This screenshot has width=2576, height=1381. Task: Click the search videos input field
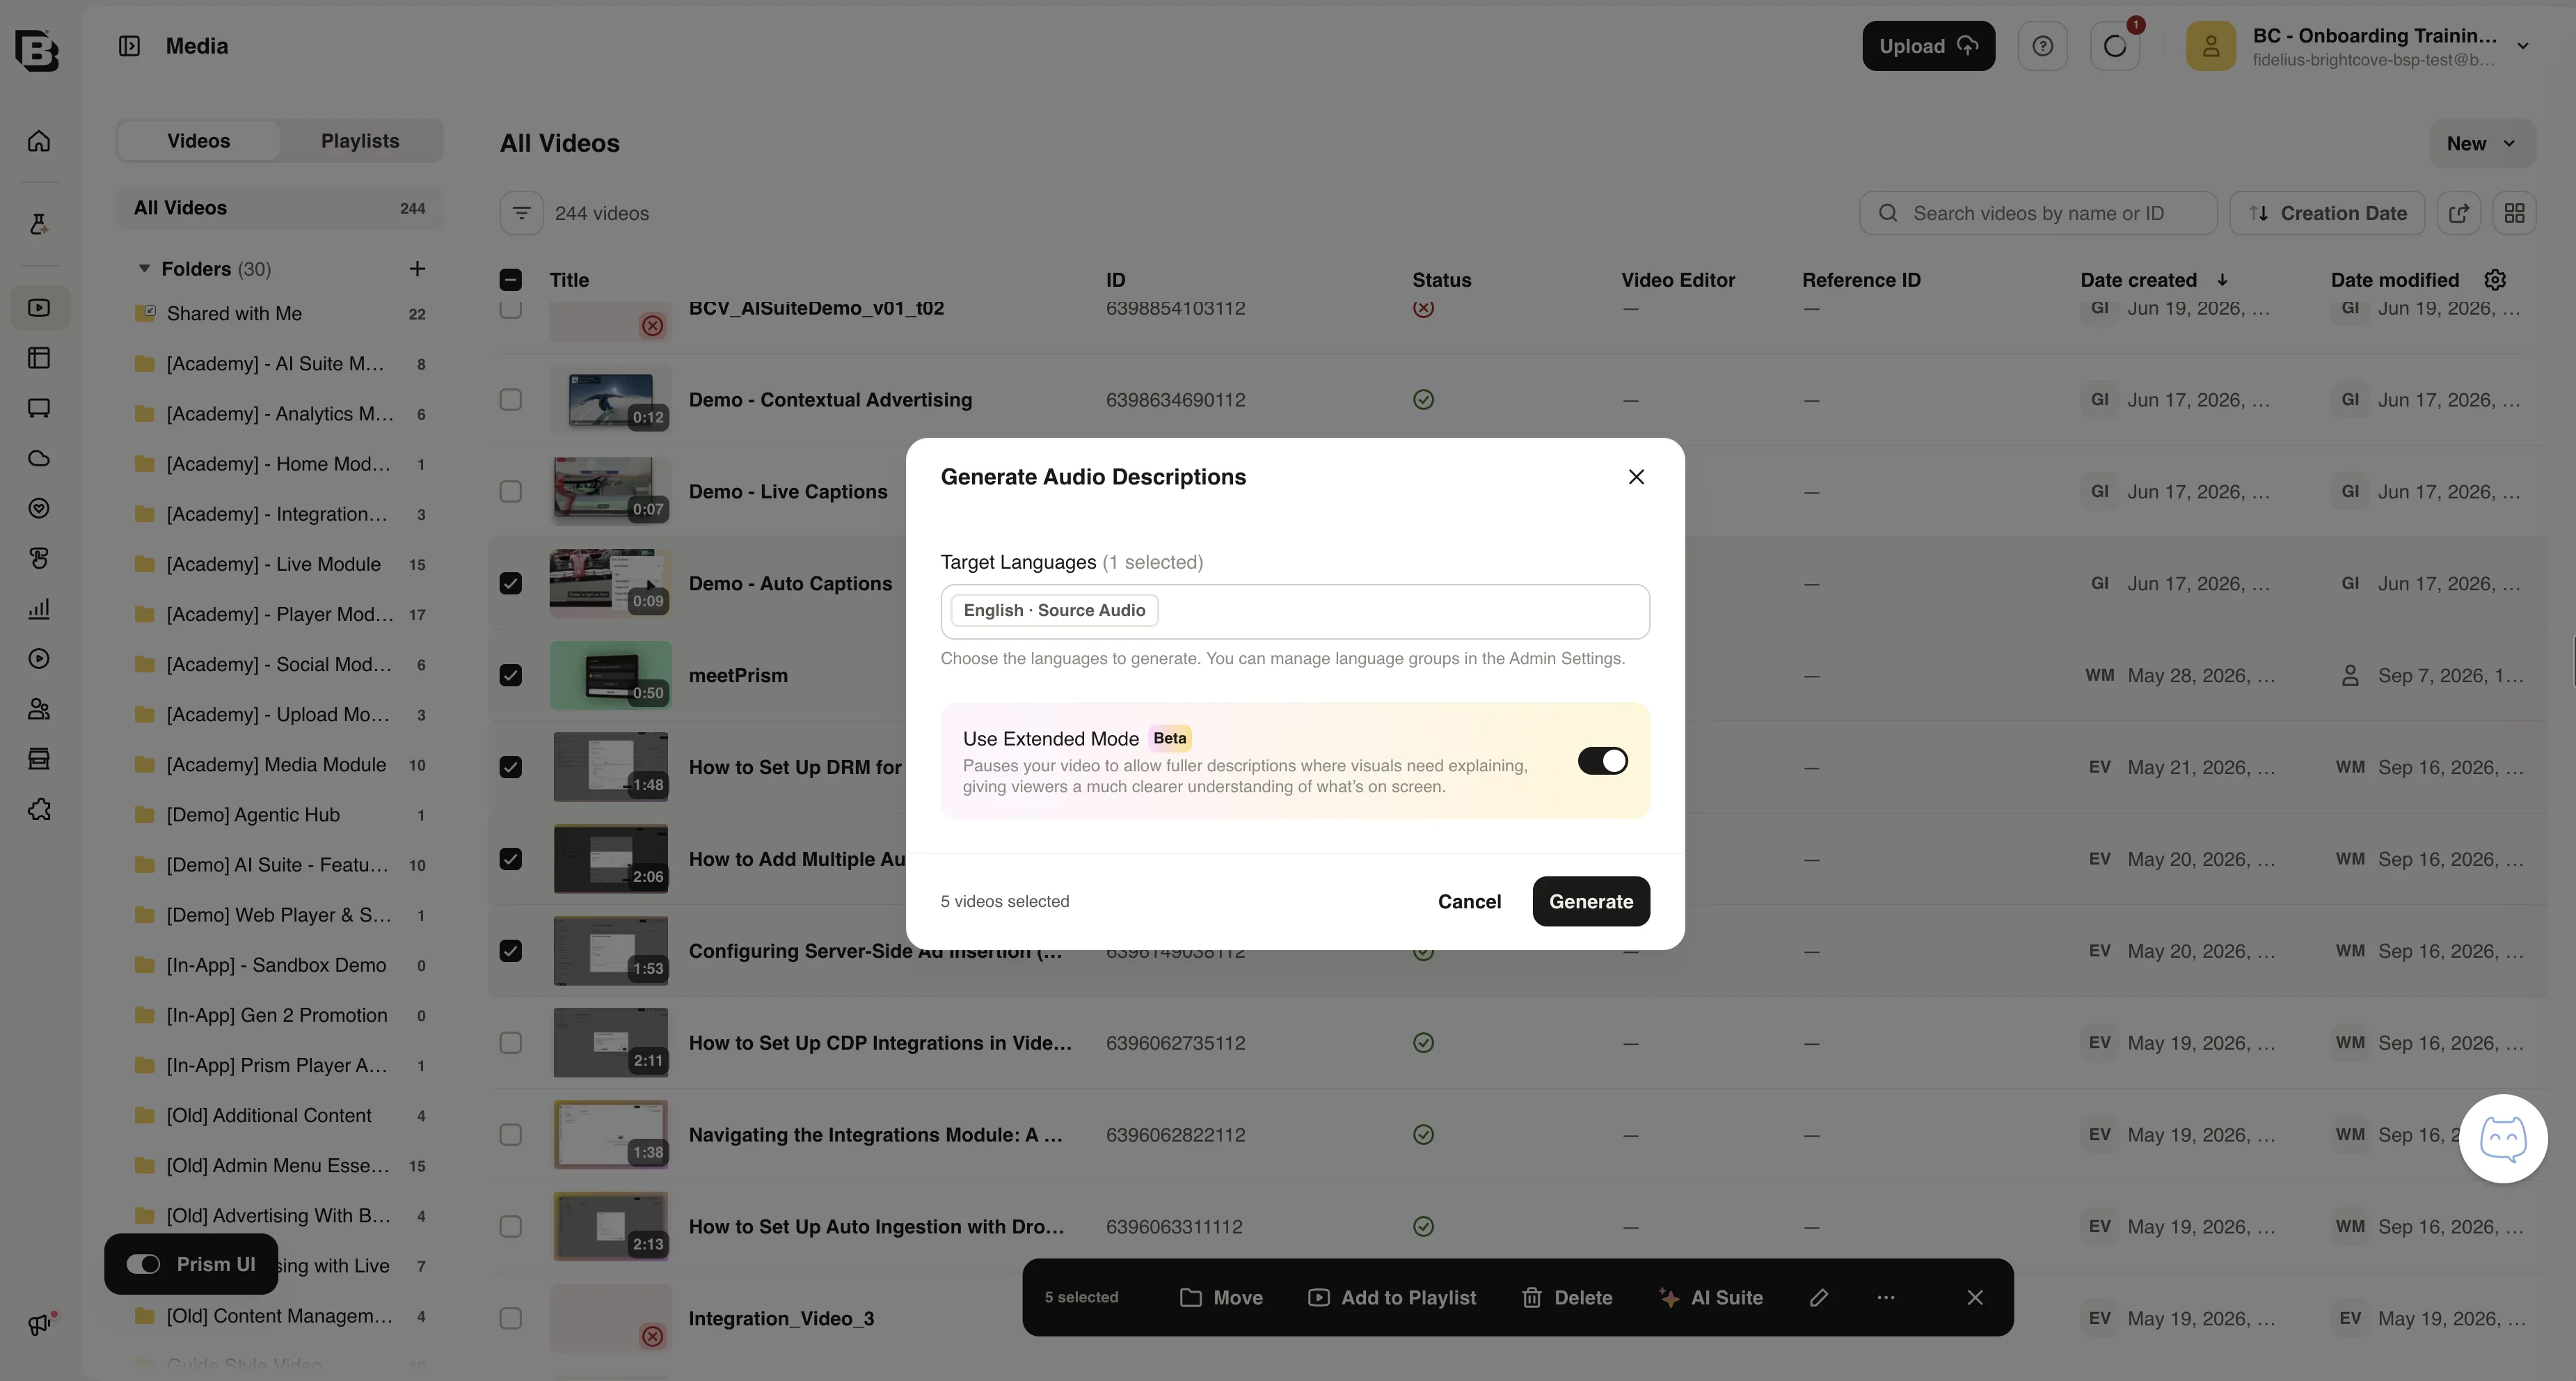click(2038, 213)
